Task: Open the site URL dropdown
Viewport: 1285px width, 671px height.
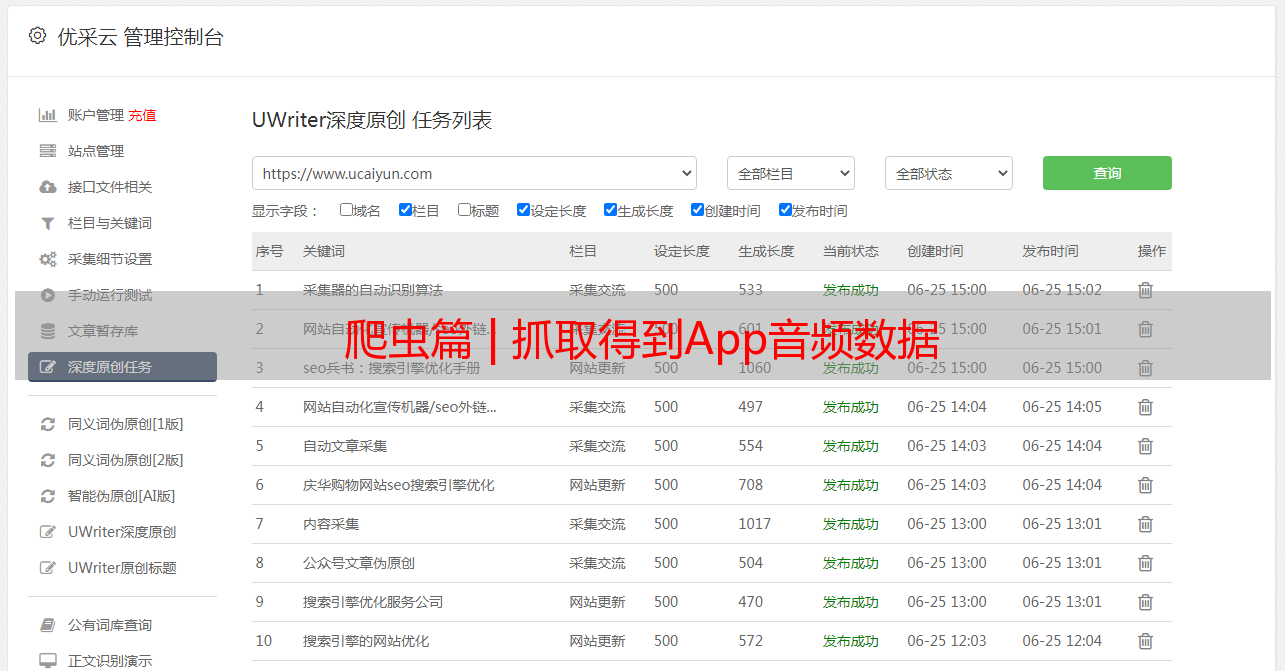Action: tap(474, 173)
